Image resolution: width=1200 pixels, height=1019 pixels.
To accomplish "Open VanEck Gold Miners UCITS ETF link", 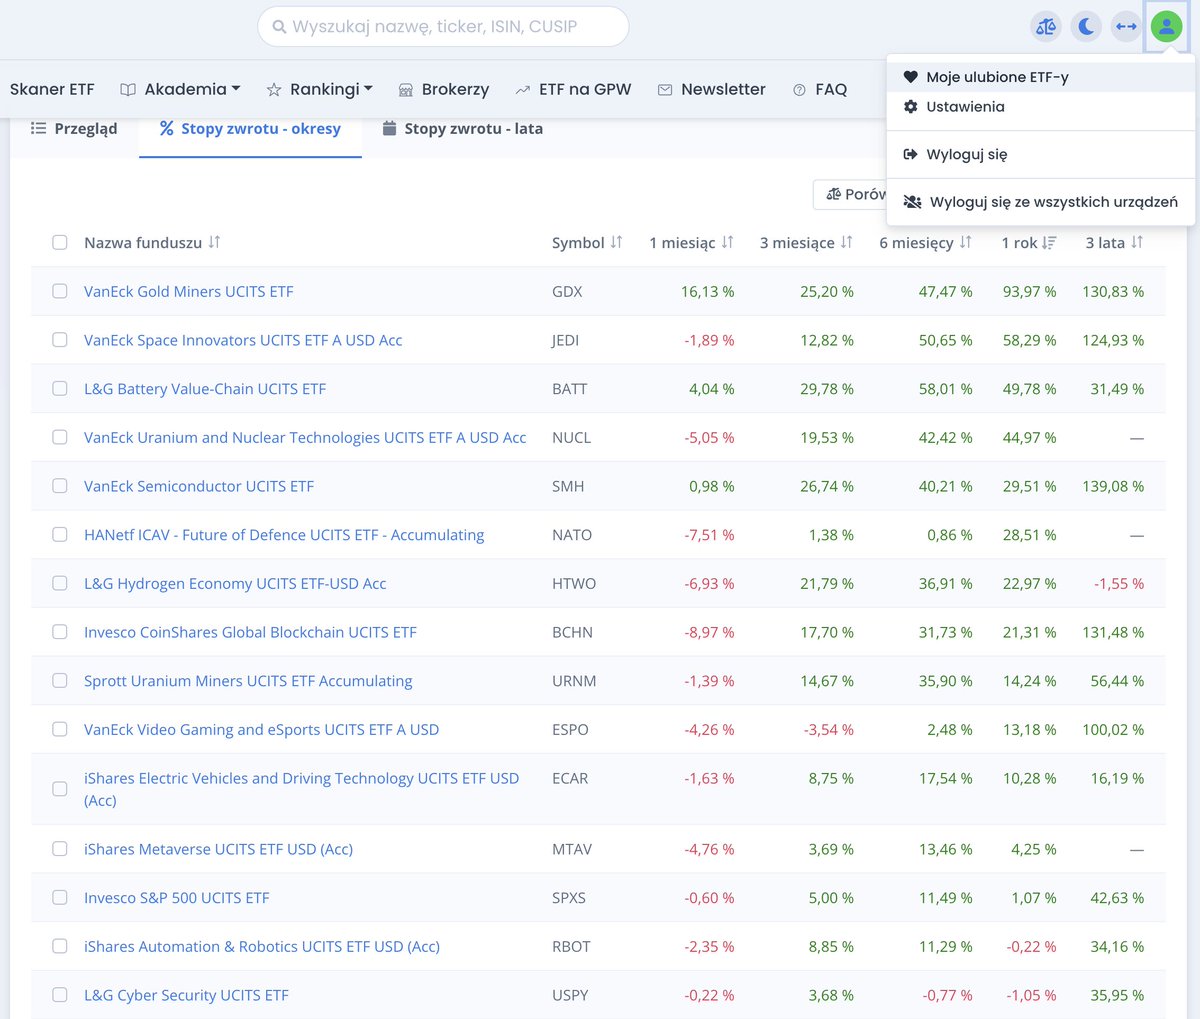I will point(189,291).
